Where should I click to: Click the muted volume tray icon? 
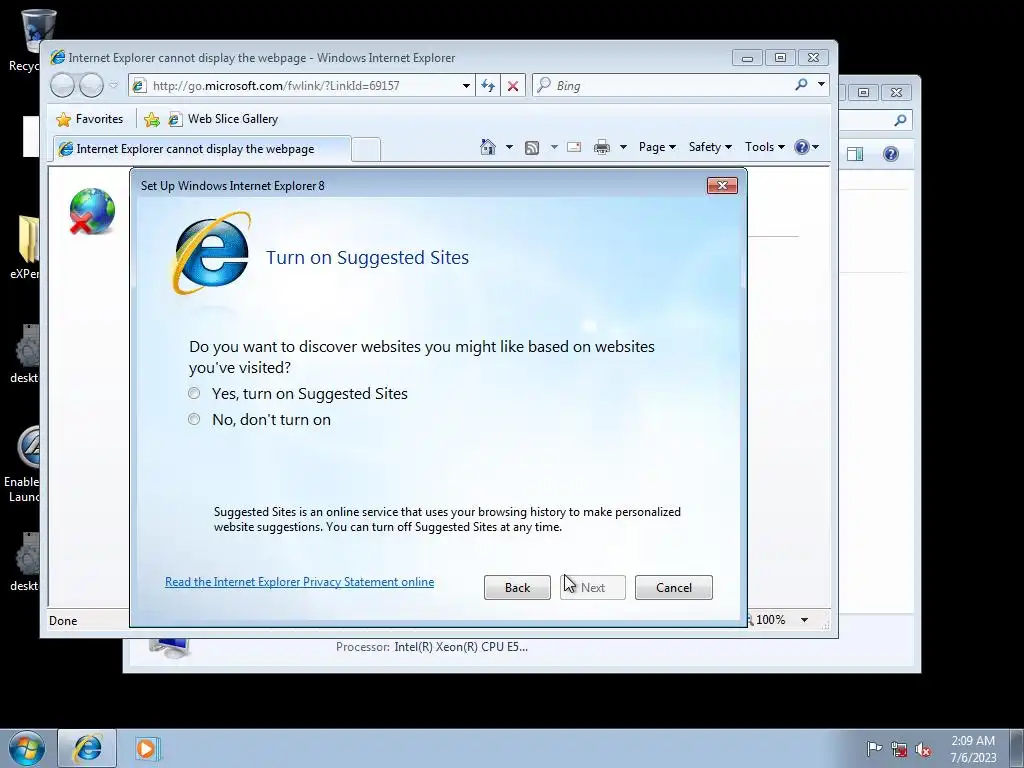923,749
